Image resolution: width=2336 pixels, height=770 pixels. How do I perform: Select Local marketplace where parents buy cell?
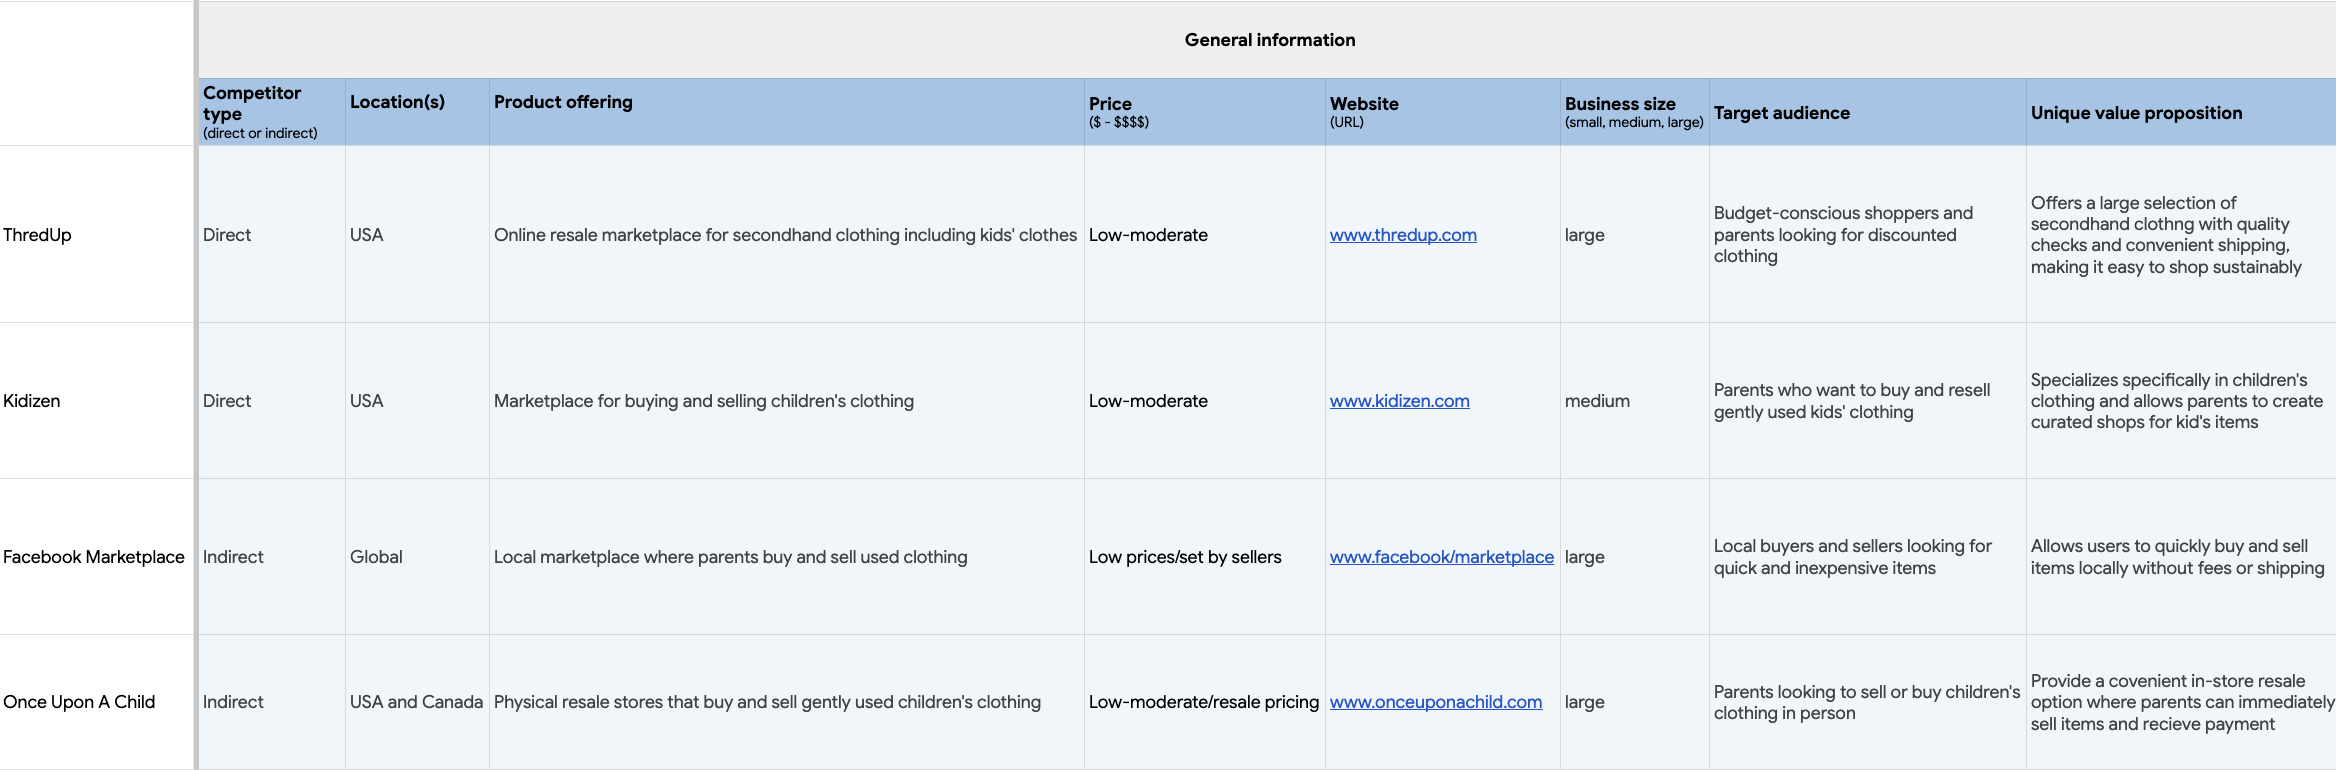pyautogui.click(x=787, y=557)
